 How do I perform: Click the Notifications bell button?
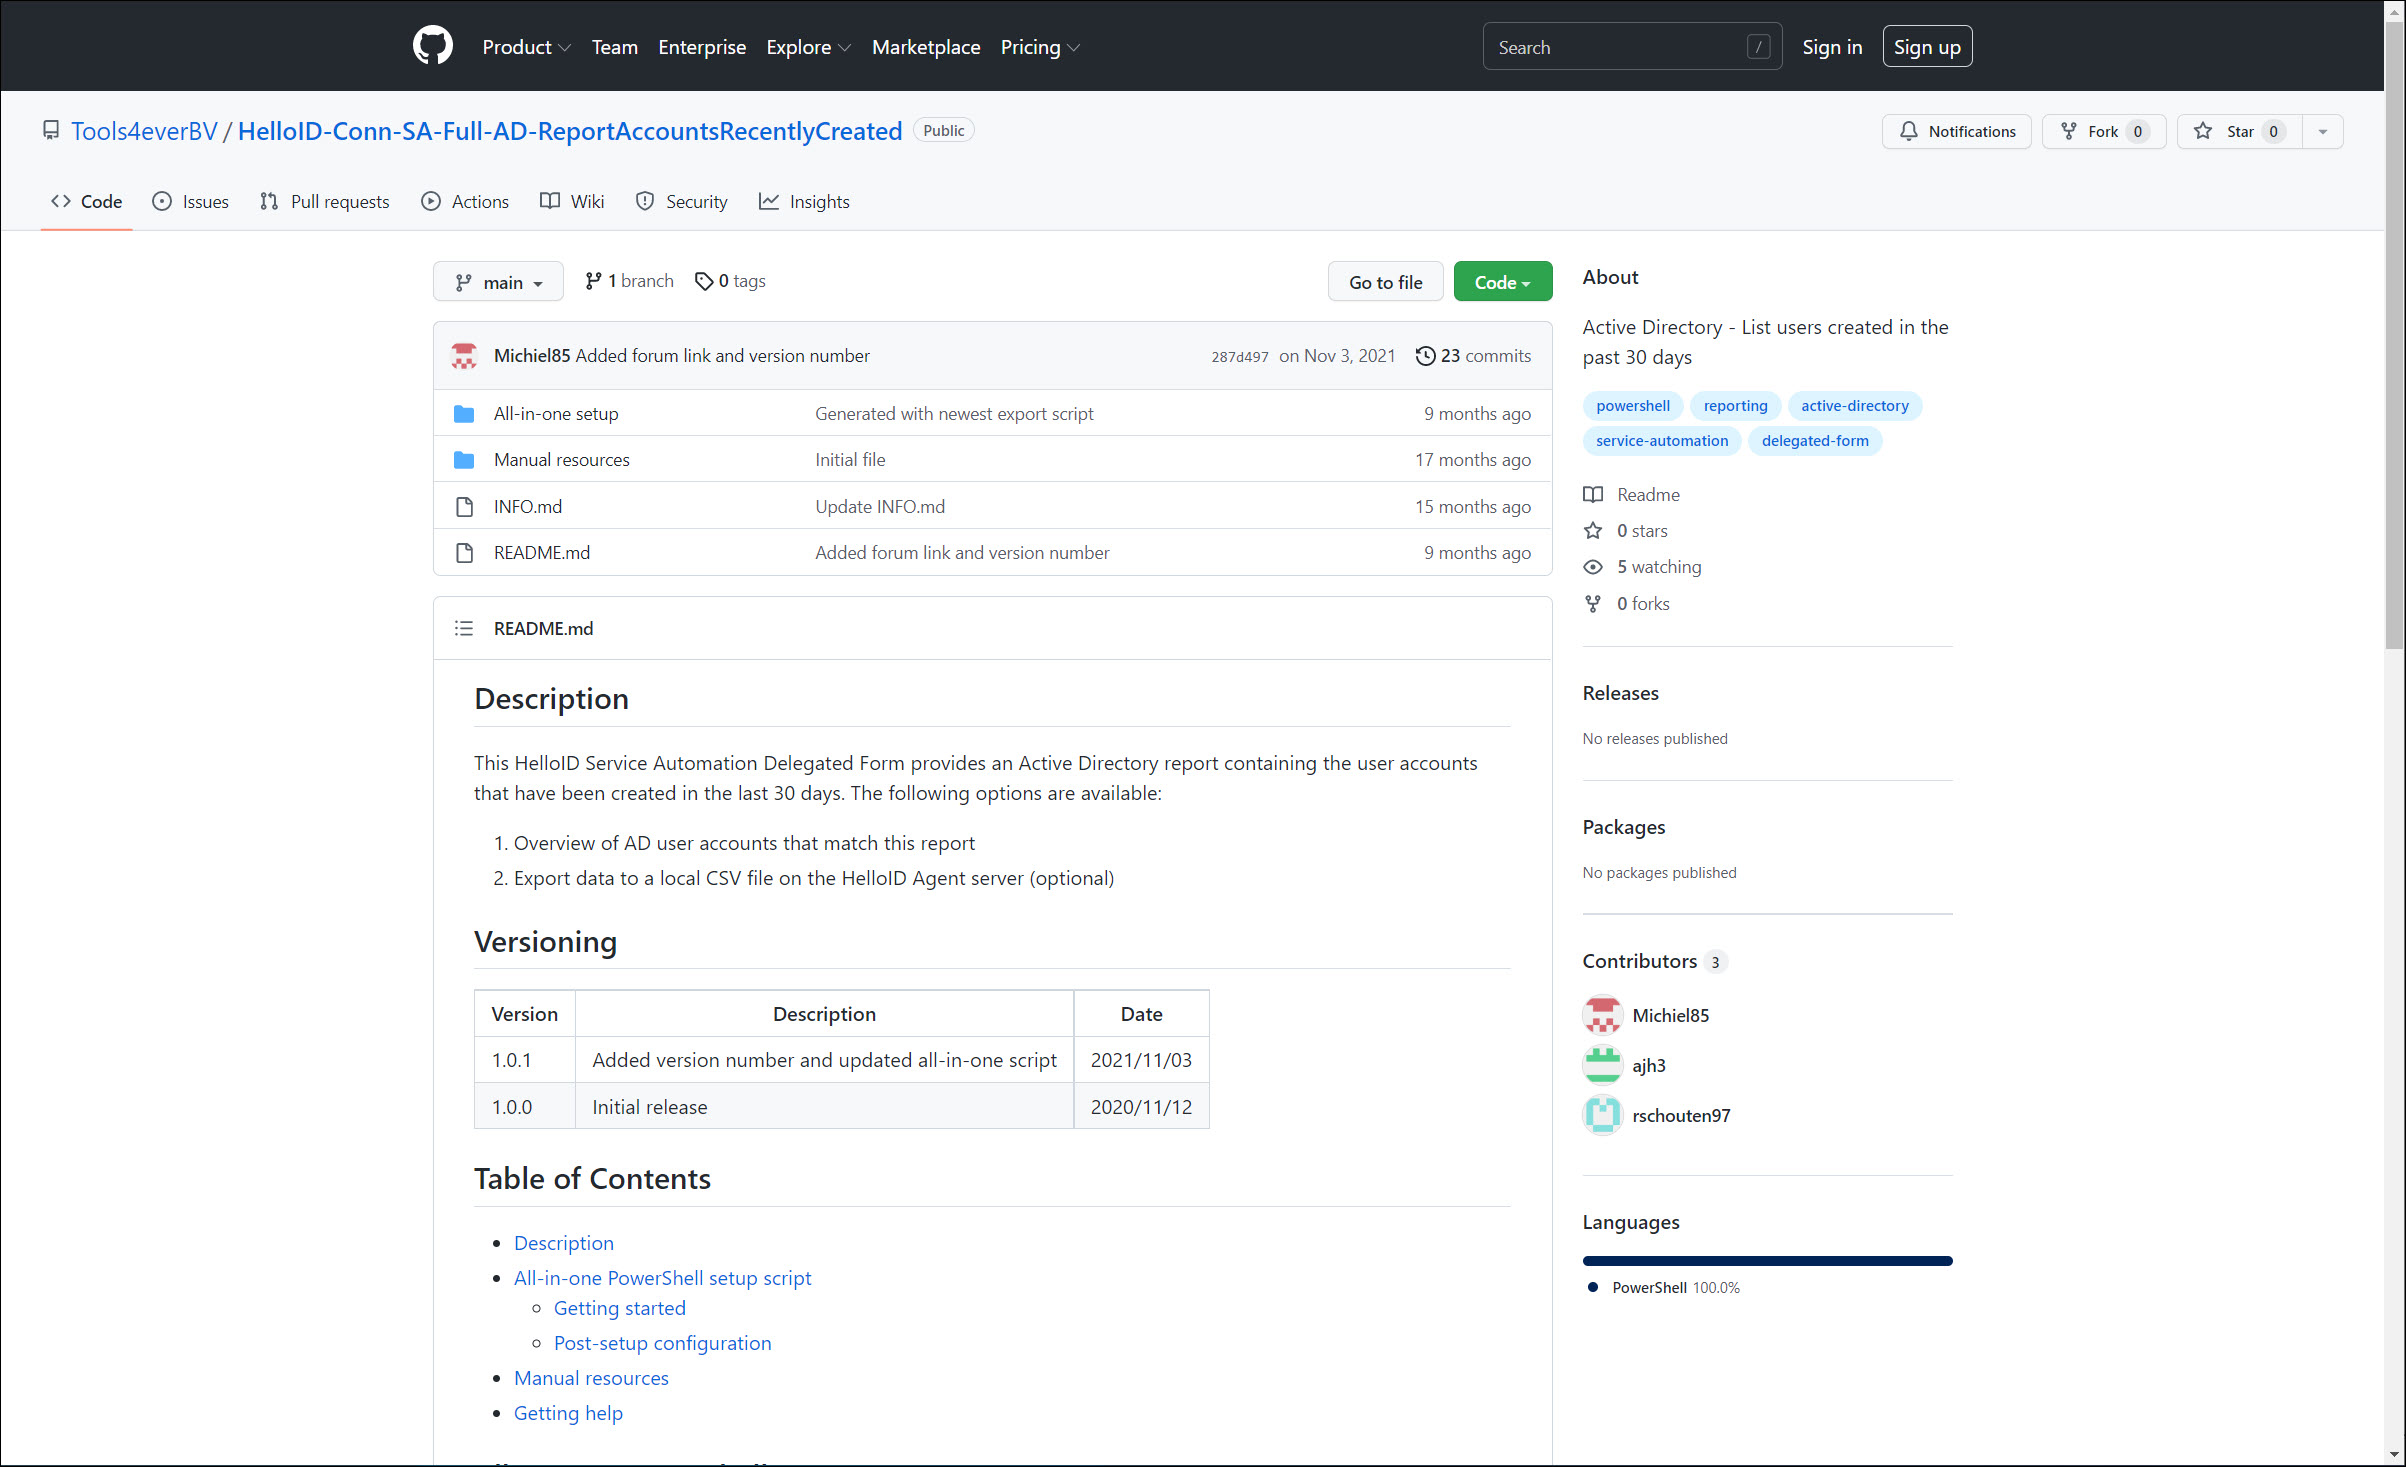click(1956, 131)
